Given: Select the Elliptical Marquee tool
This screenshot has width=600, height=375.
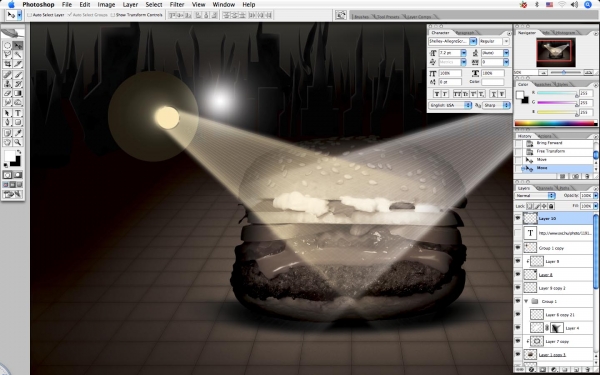Looking at the screenshot, I should coord(7,46).
